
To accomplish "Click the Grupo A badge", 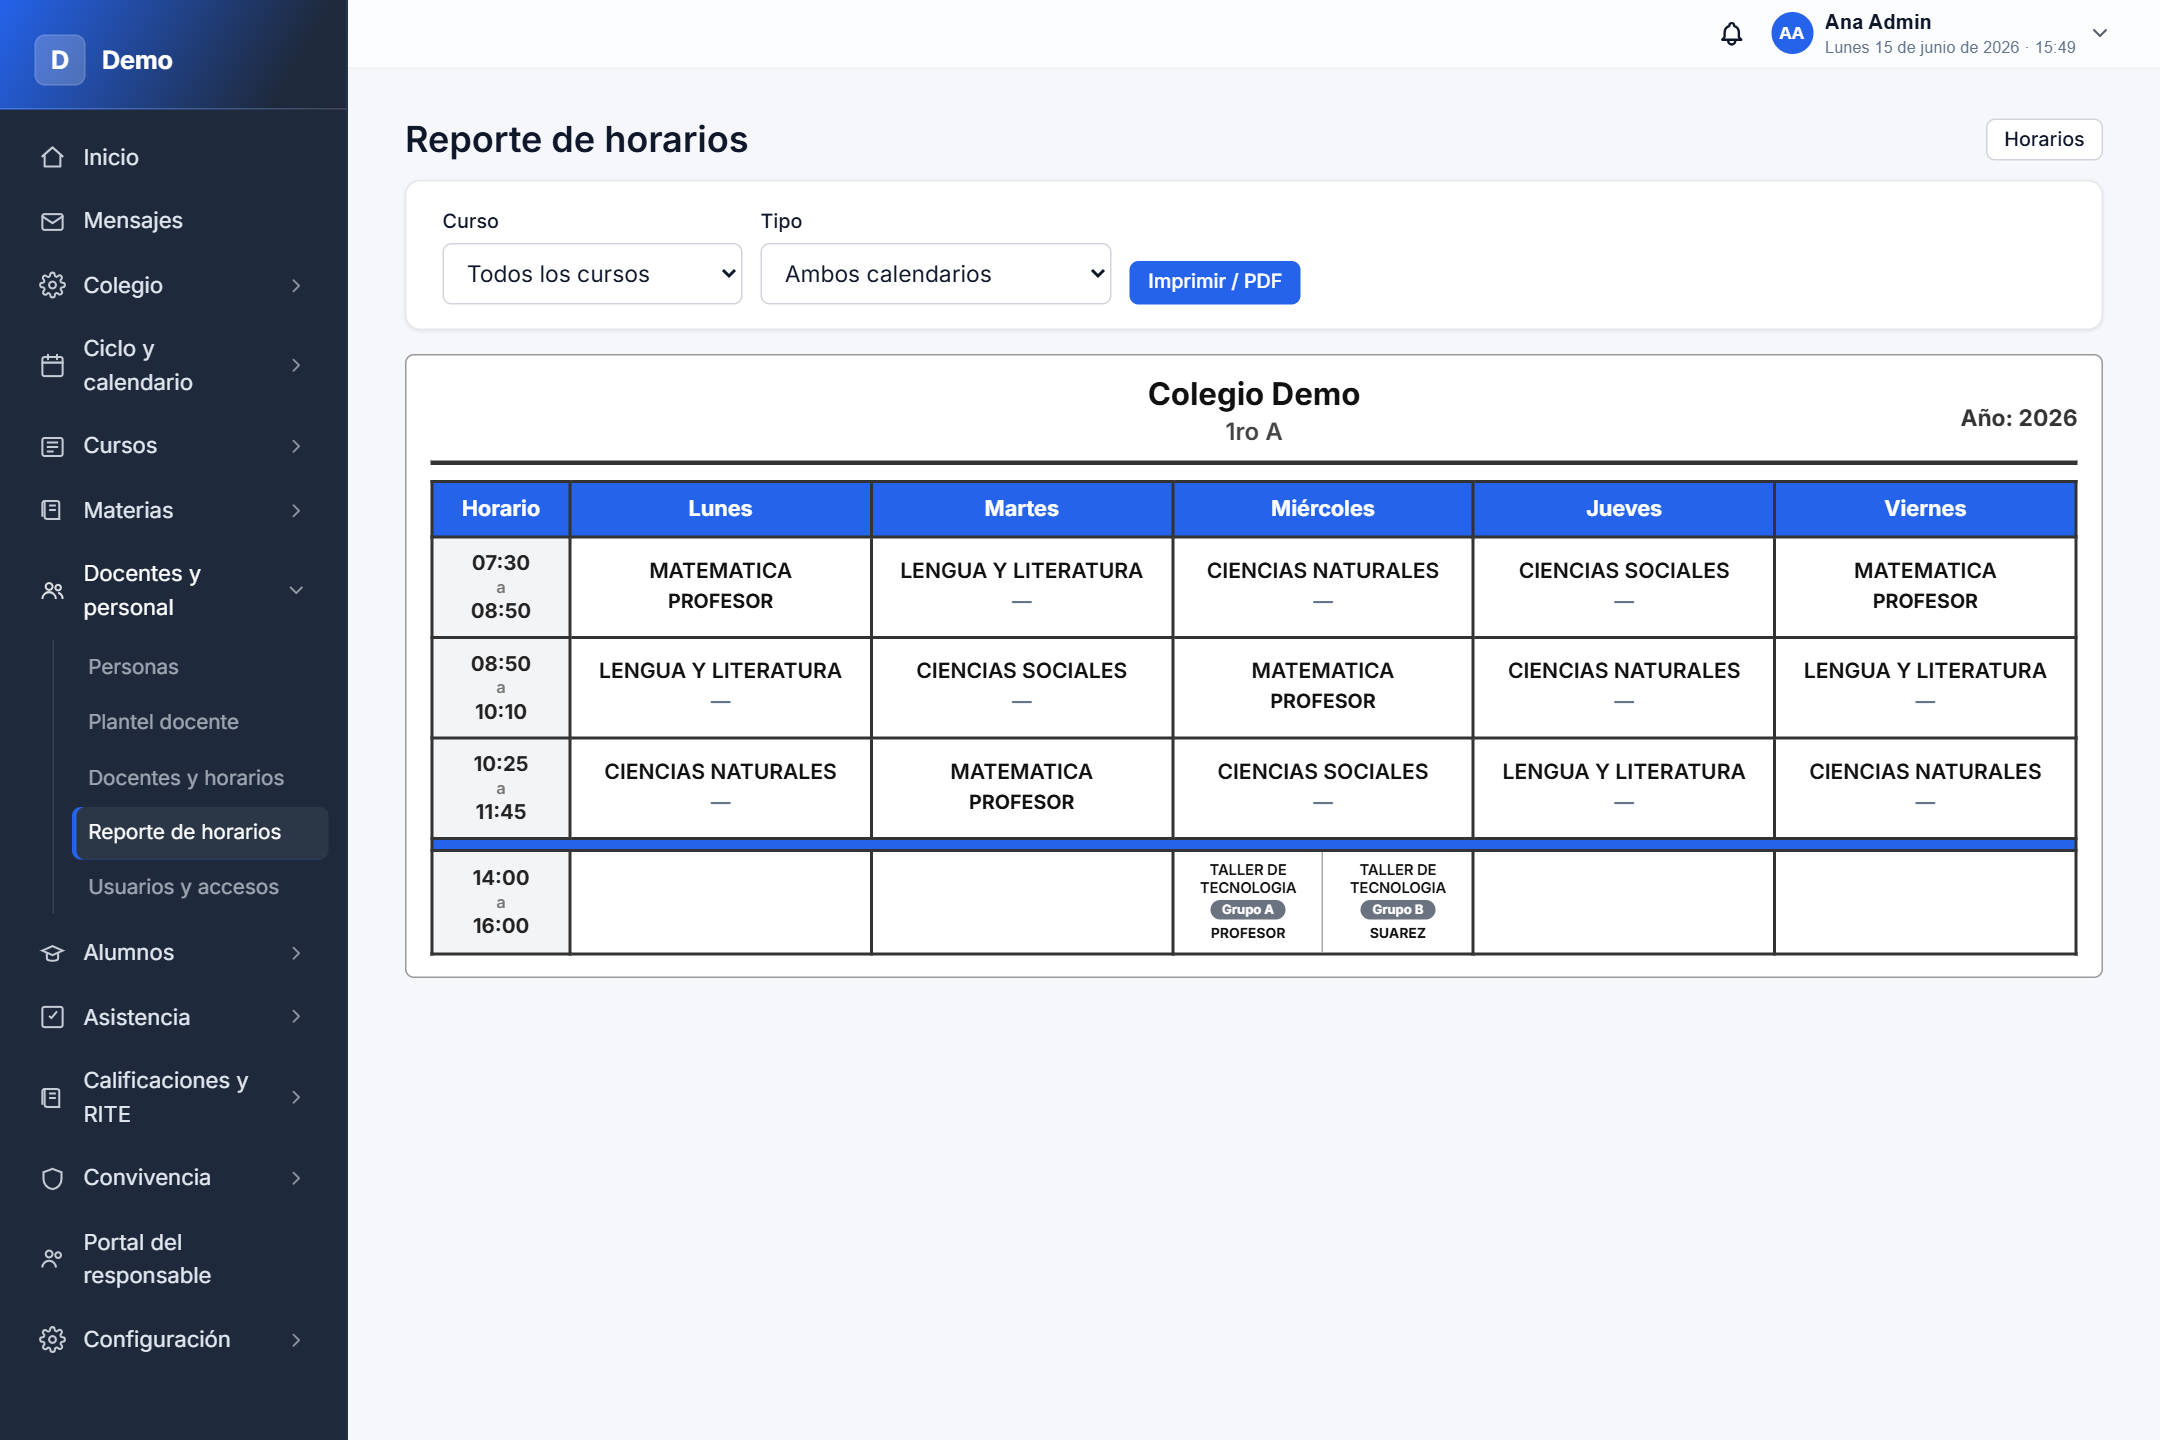I will click(1247, 910).
